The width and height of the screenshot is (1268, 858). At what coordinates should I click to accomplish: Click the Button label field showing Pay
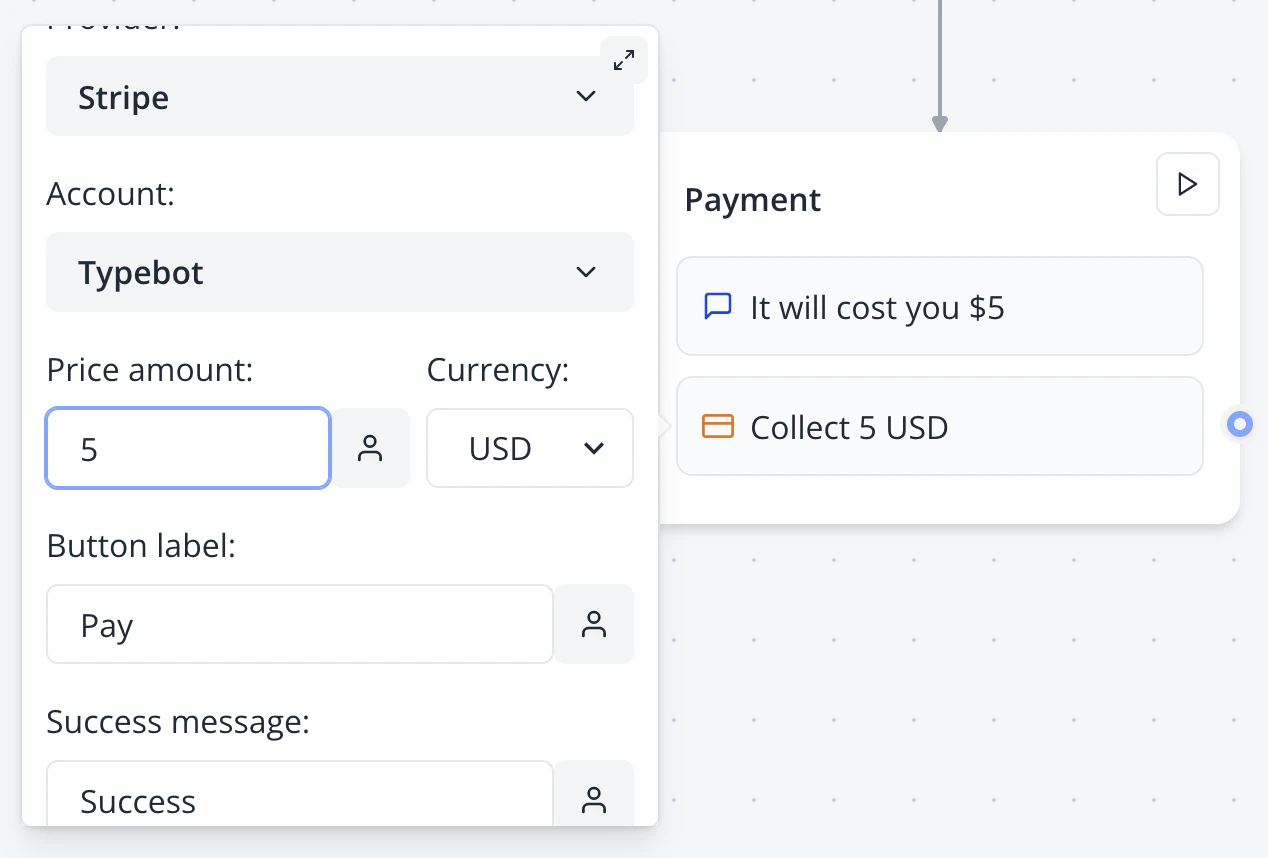click(299, 624)
